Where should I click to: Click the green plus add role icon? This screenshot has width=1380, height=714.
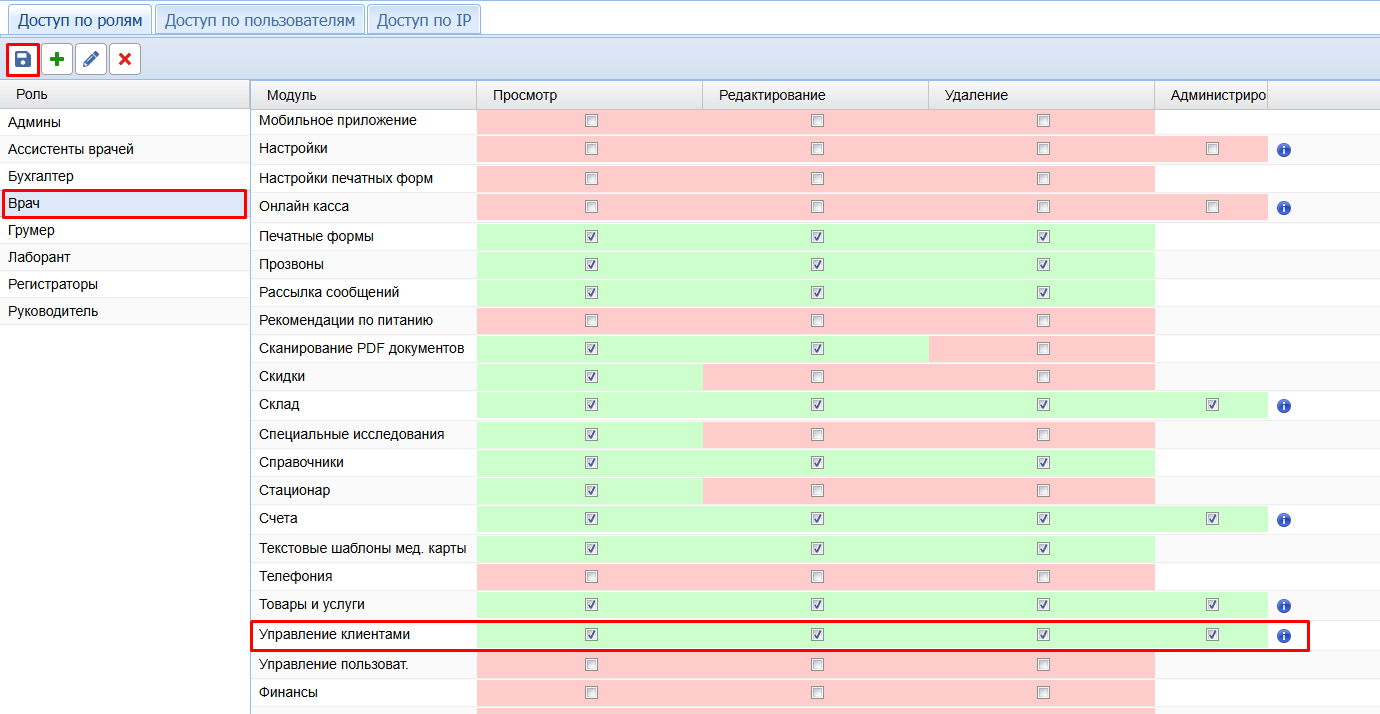(57, 60)
